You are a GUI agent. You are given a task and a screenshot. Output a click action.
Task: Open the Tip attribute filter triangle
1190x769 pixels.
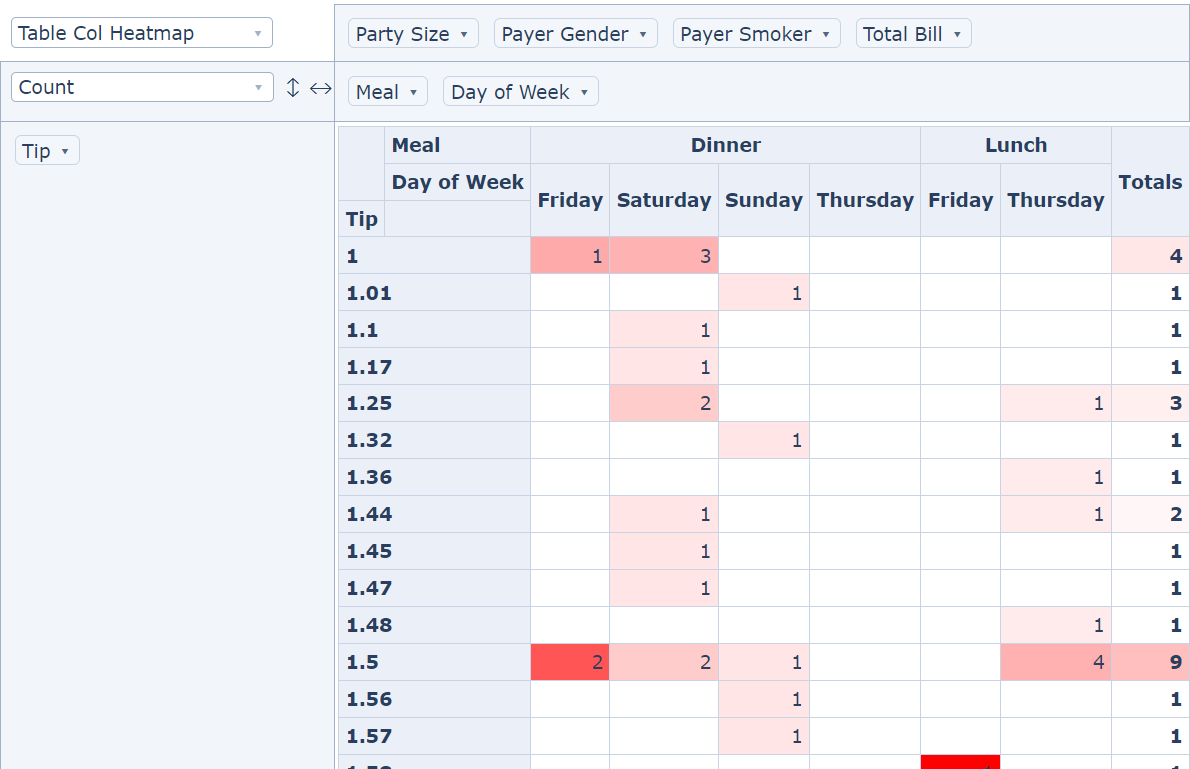pyautogui.click(x=65, y=151)
